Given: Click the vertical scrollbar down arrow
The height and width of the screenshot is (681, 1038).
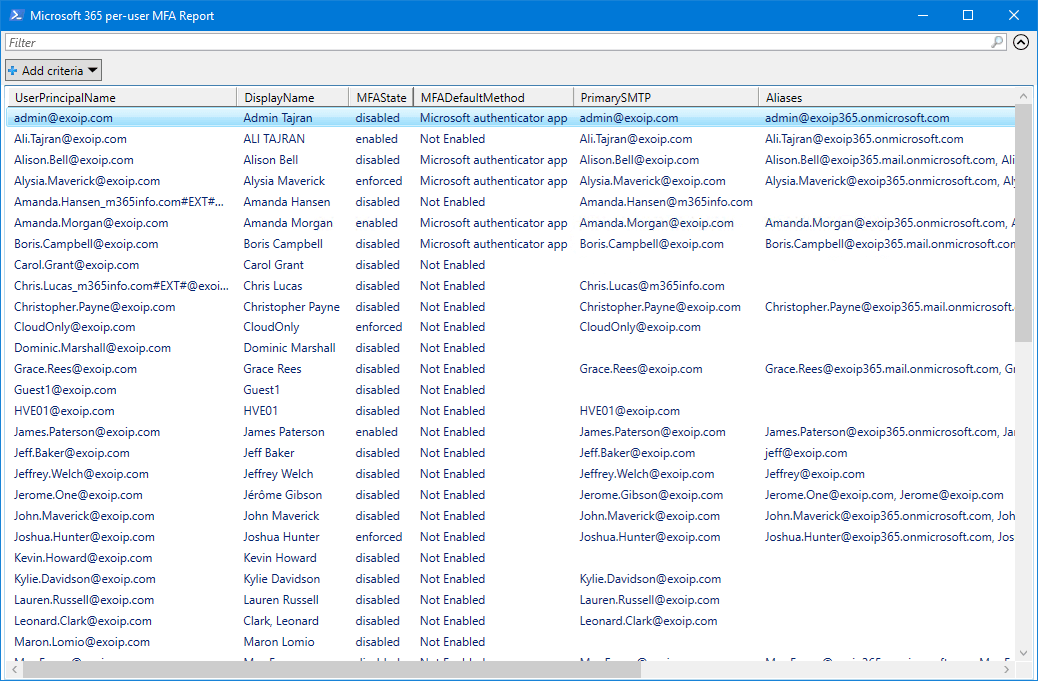Looking at the screenshot, I should [x=1023, y=653].
